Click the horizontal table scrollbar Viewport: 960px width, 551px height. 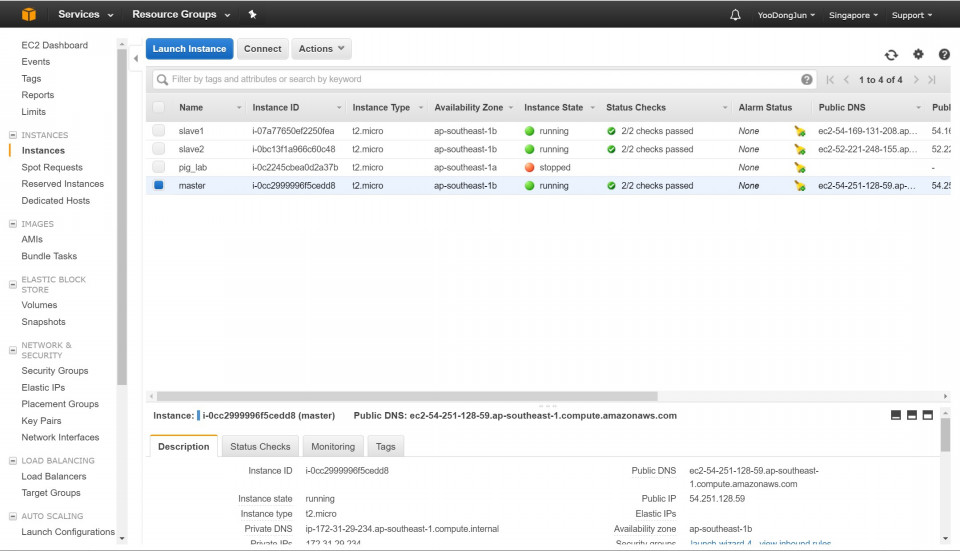pyautogui.click(x=407, y=396)
